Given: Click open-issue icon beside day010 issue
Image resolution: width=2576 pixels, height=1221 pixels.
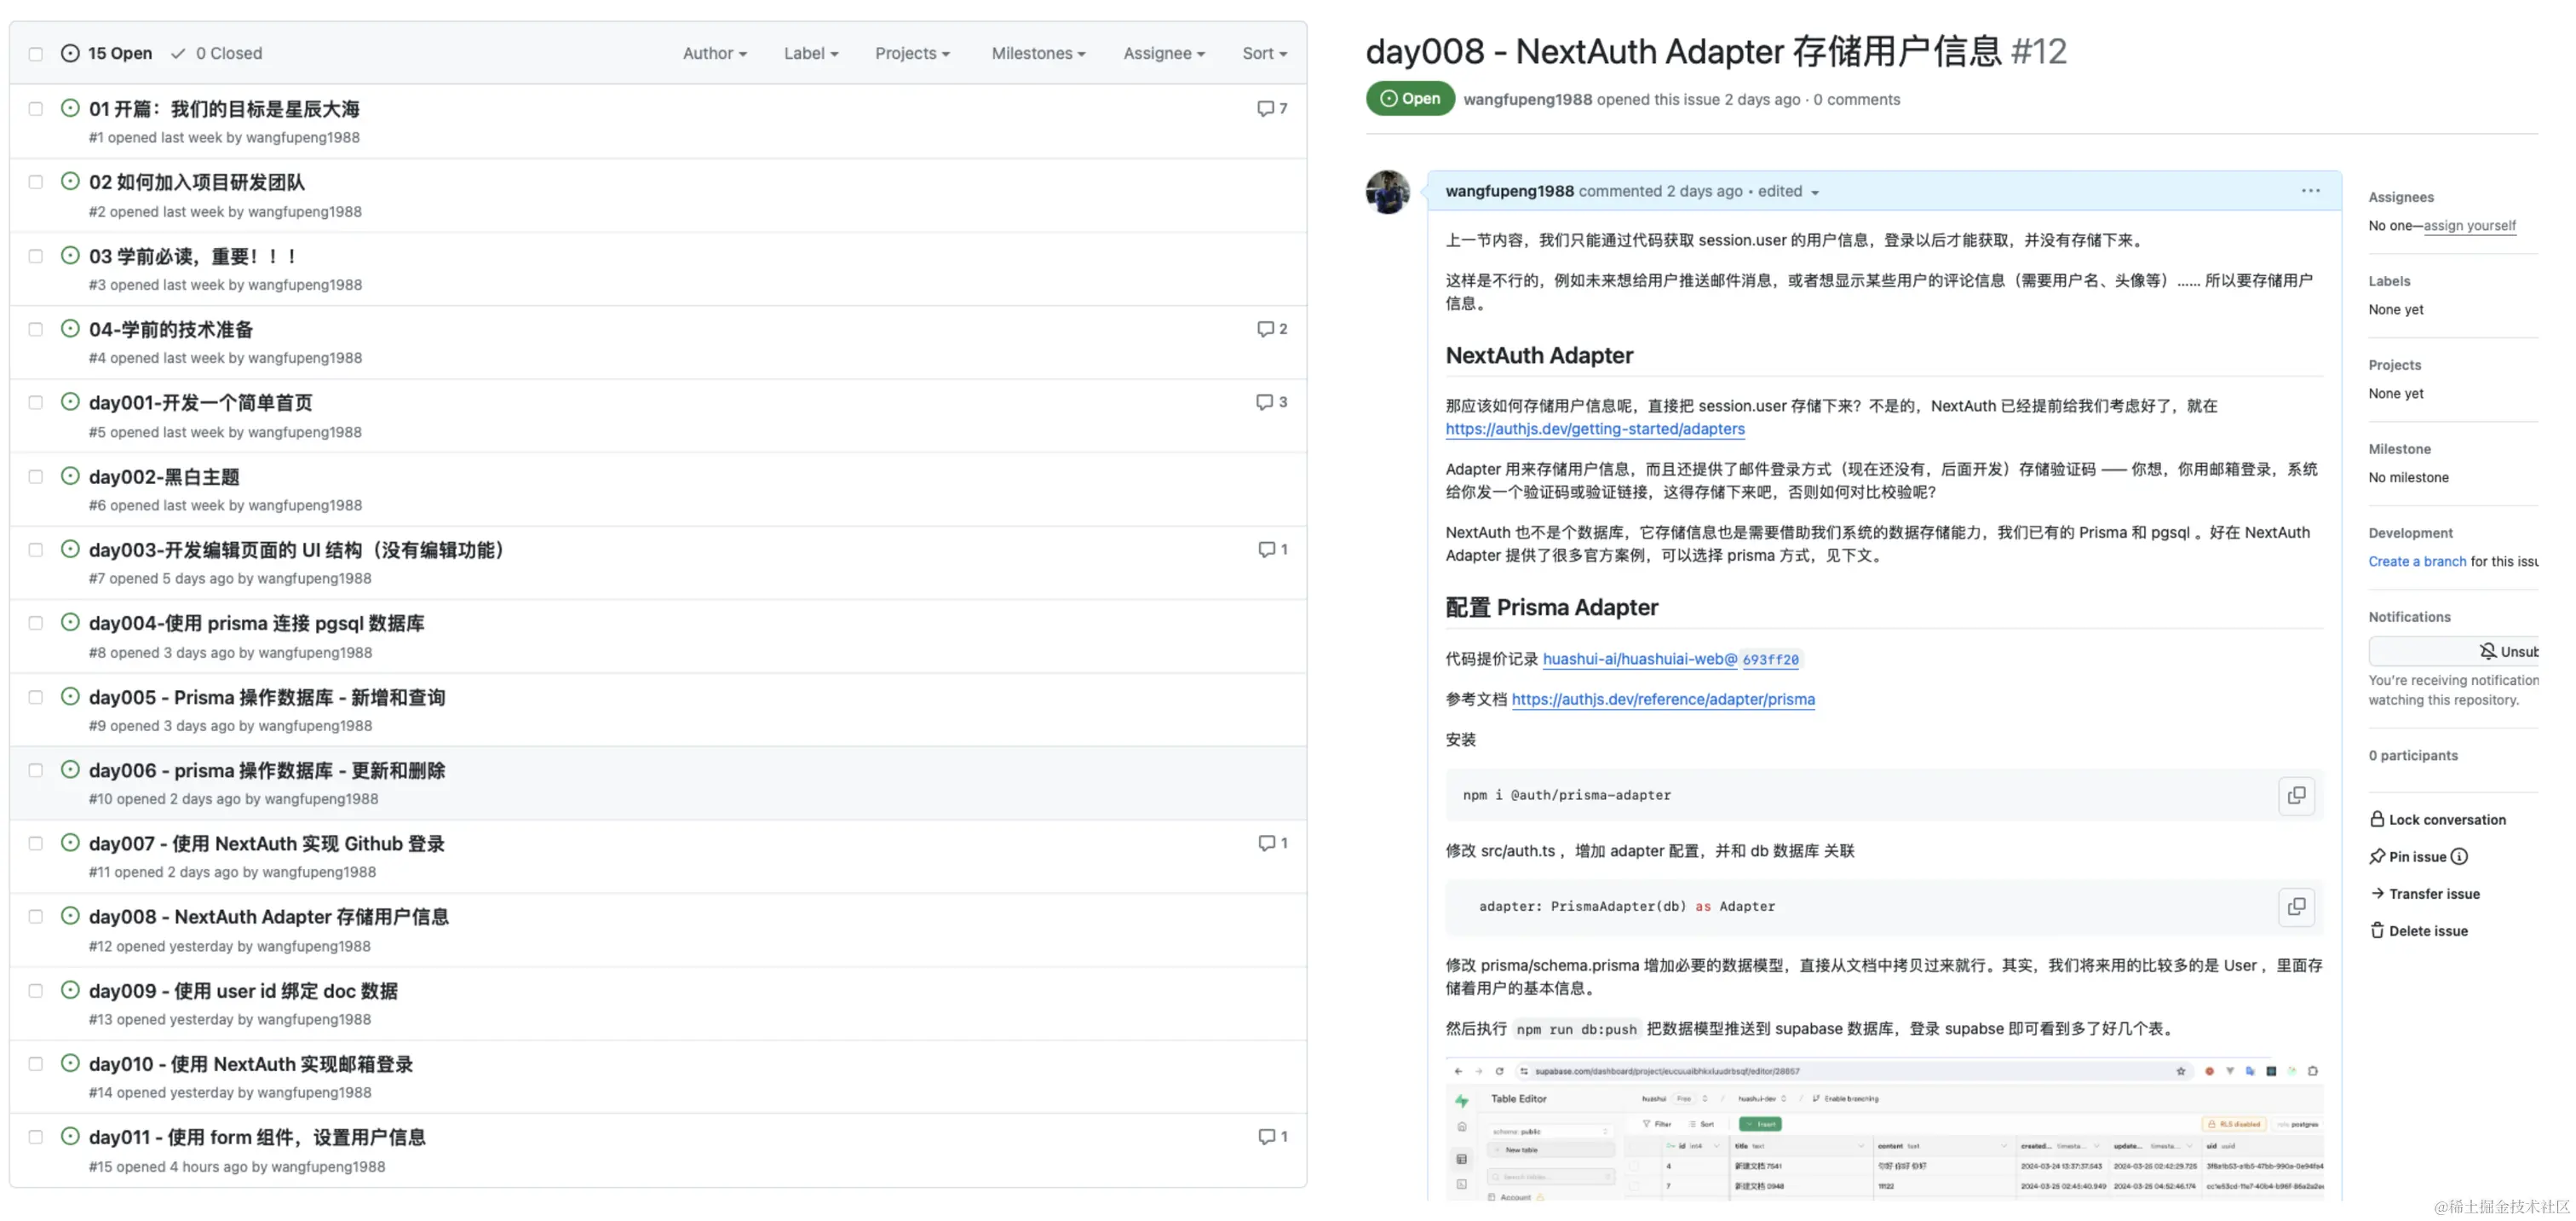Looking at the screenshot, I should [70, 1063].
